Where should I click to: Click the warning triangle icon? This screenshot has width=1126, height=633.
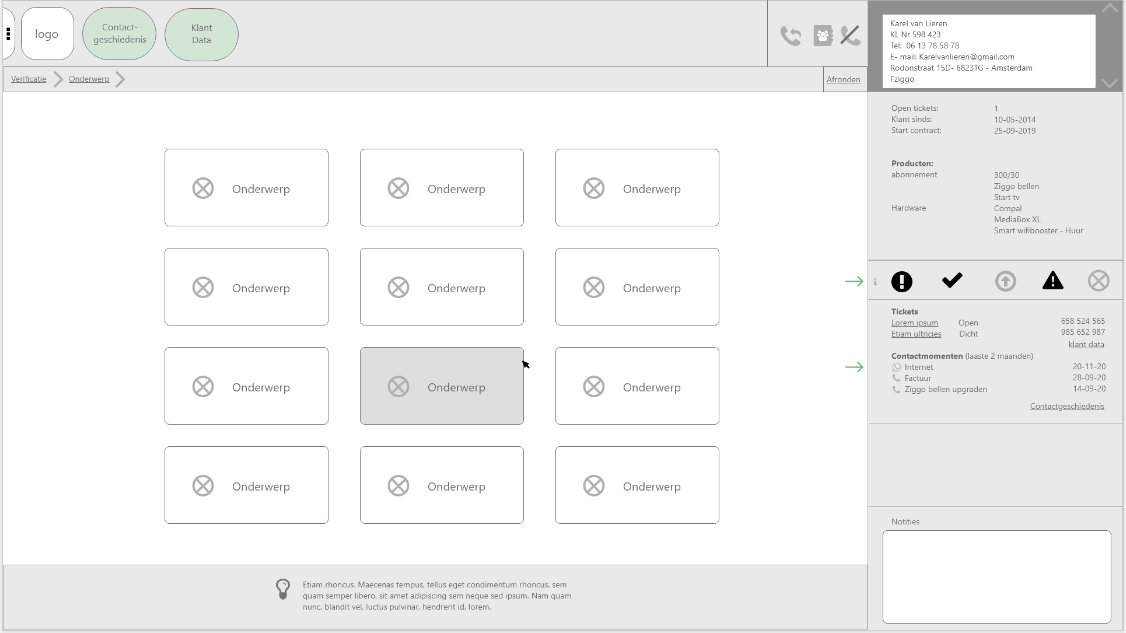click(1053, 281)
